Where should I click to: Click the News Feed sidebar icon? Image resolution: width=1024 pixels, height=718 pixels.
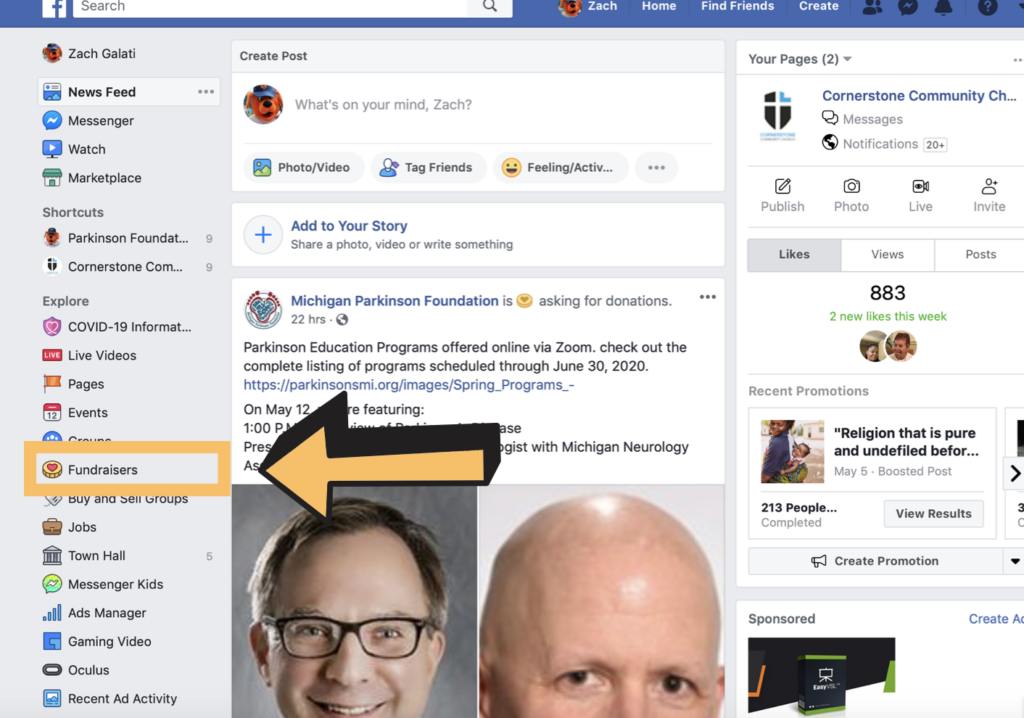(52, 92)
